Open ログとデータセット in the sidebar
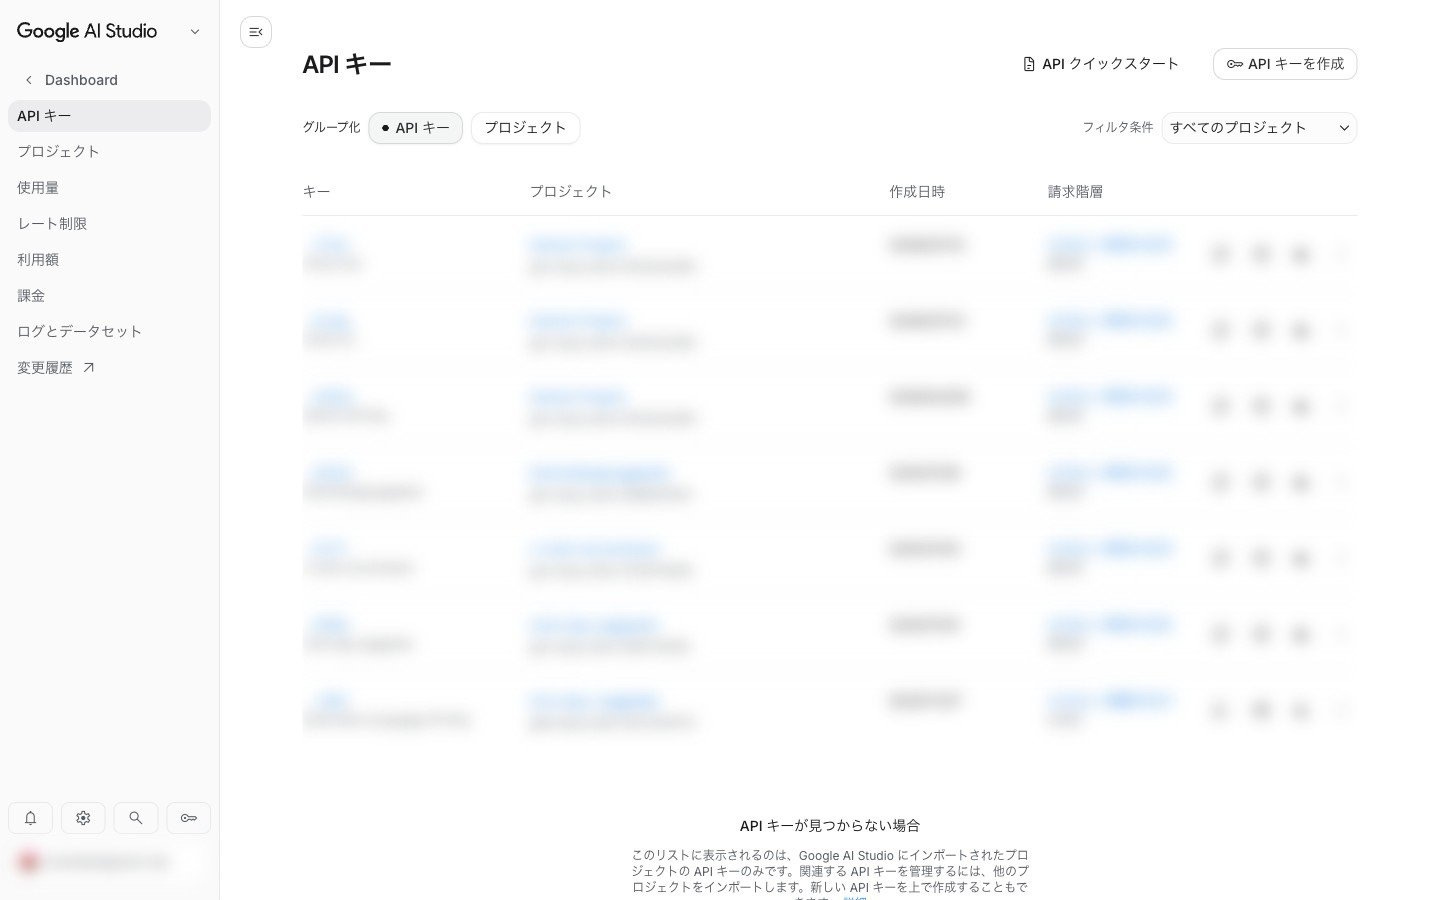Screen dimensions: 1440x900 pyautogui.click(x=109, y=332)
